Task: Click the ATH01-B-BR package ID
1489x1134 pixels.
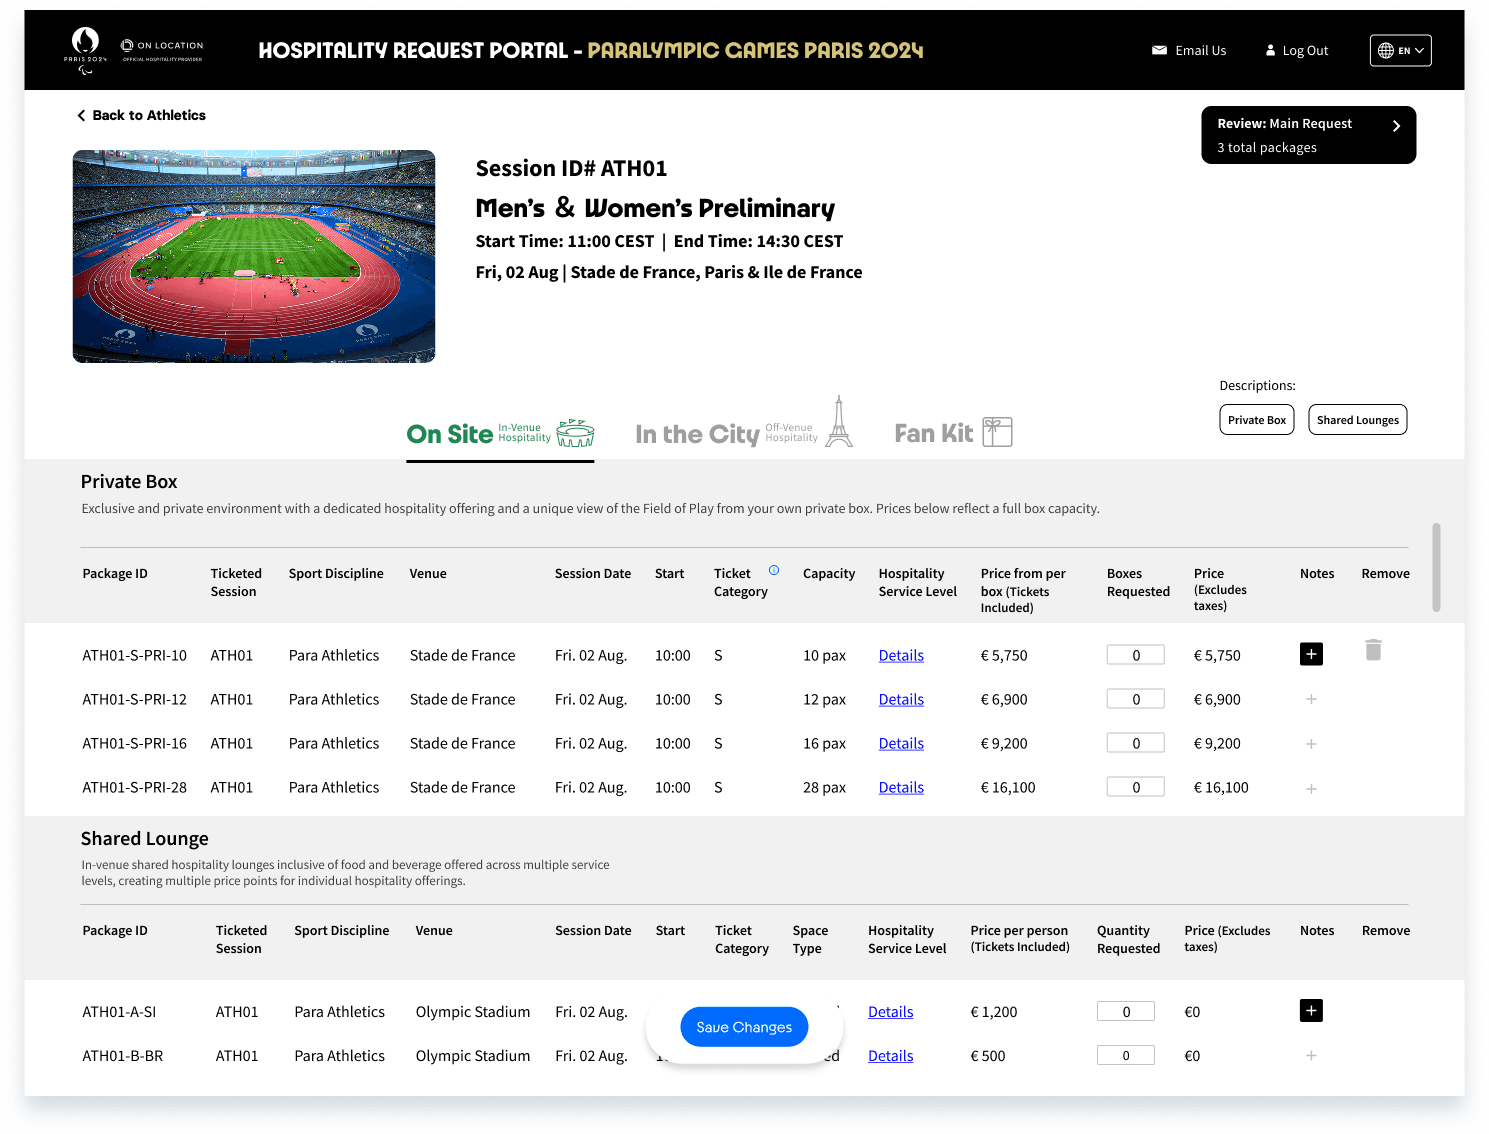Action: pos(122,1056)
